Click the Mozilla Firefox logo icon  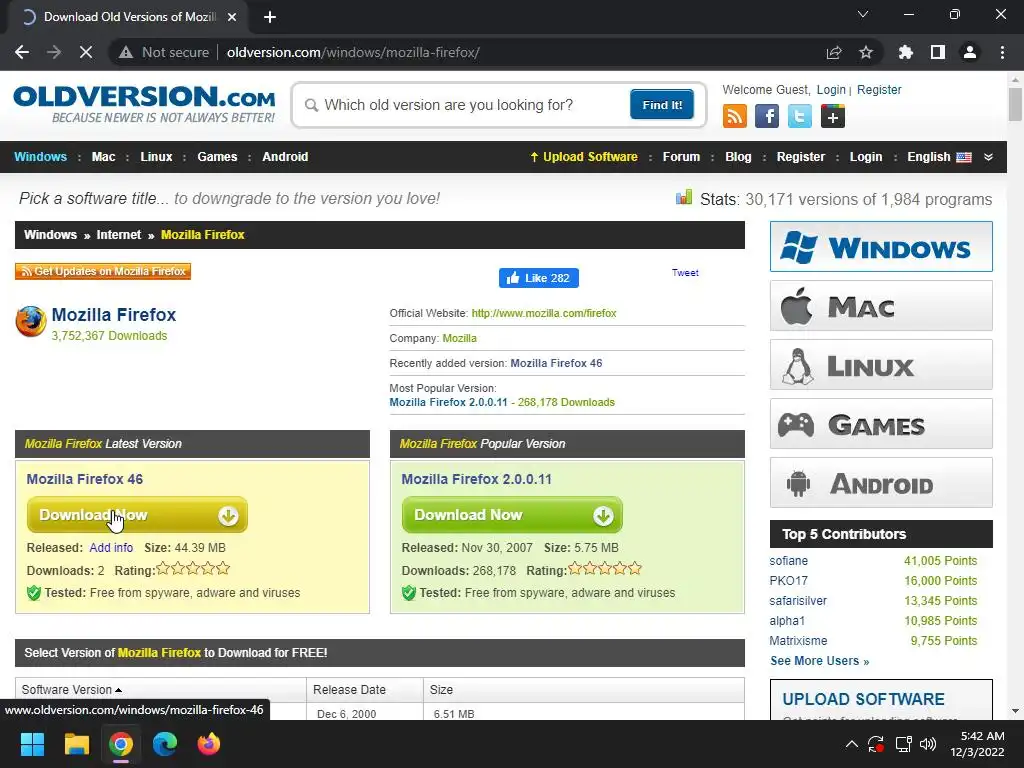(31, 321)
